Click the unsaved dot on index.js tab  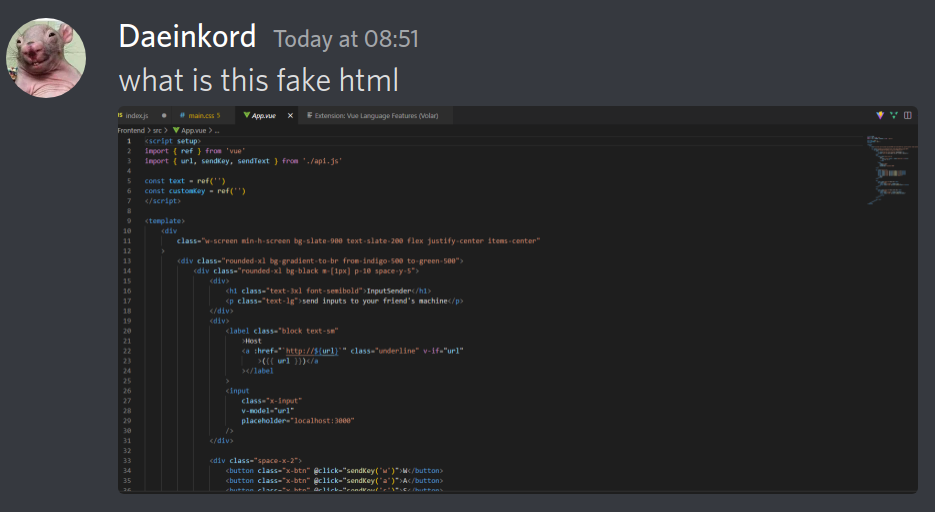coord(164,116)
